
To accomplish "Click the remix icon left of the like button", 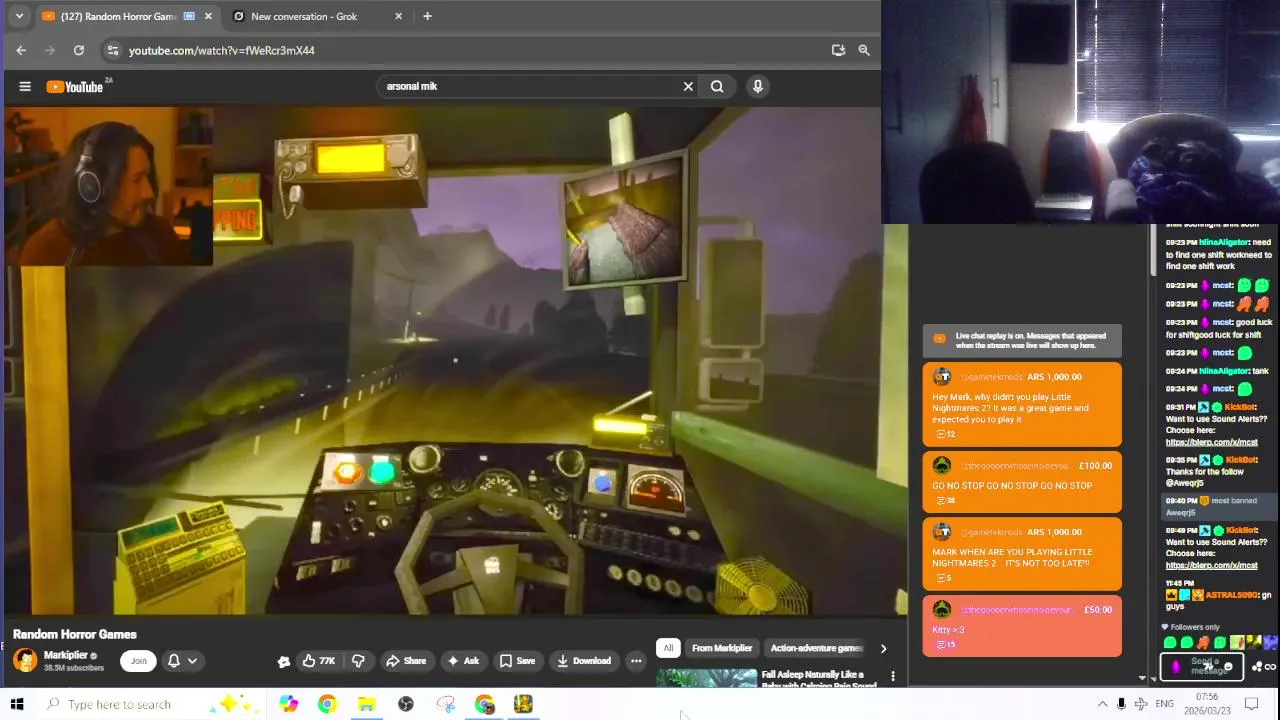I will coord(284,661).
